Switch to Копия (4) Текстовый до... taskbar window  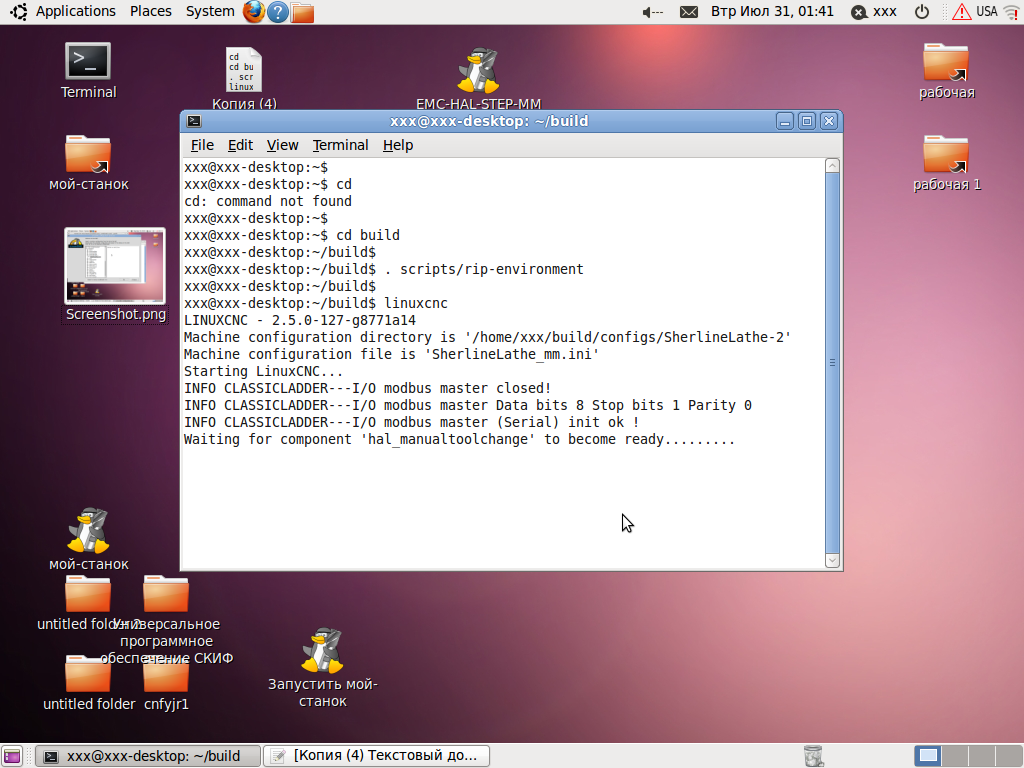click(377, 756)
